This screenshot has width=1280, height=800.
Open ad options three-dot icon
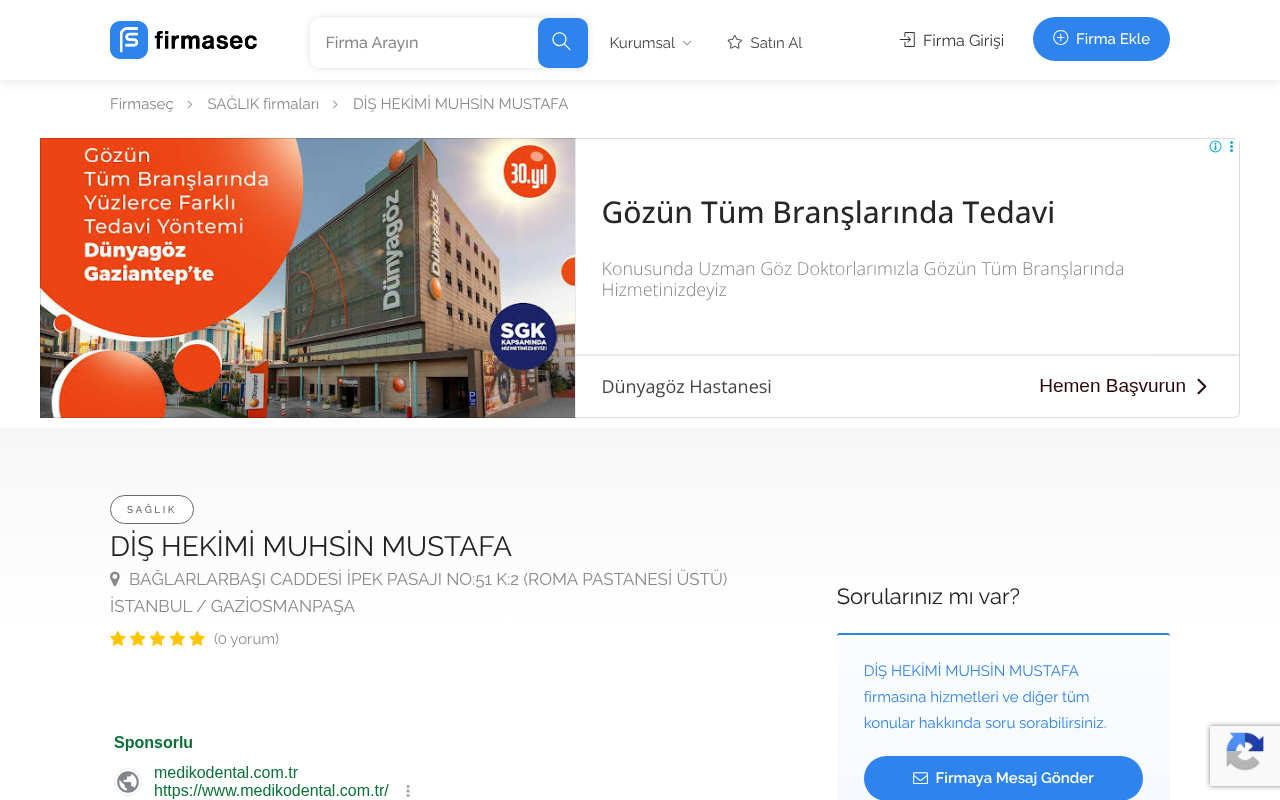pos(1231,147)
